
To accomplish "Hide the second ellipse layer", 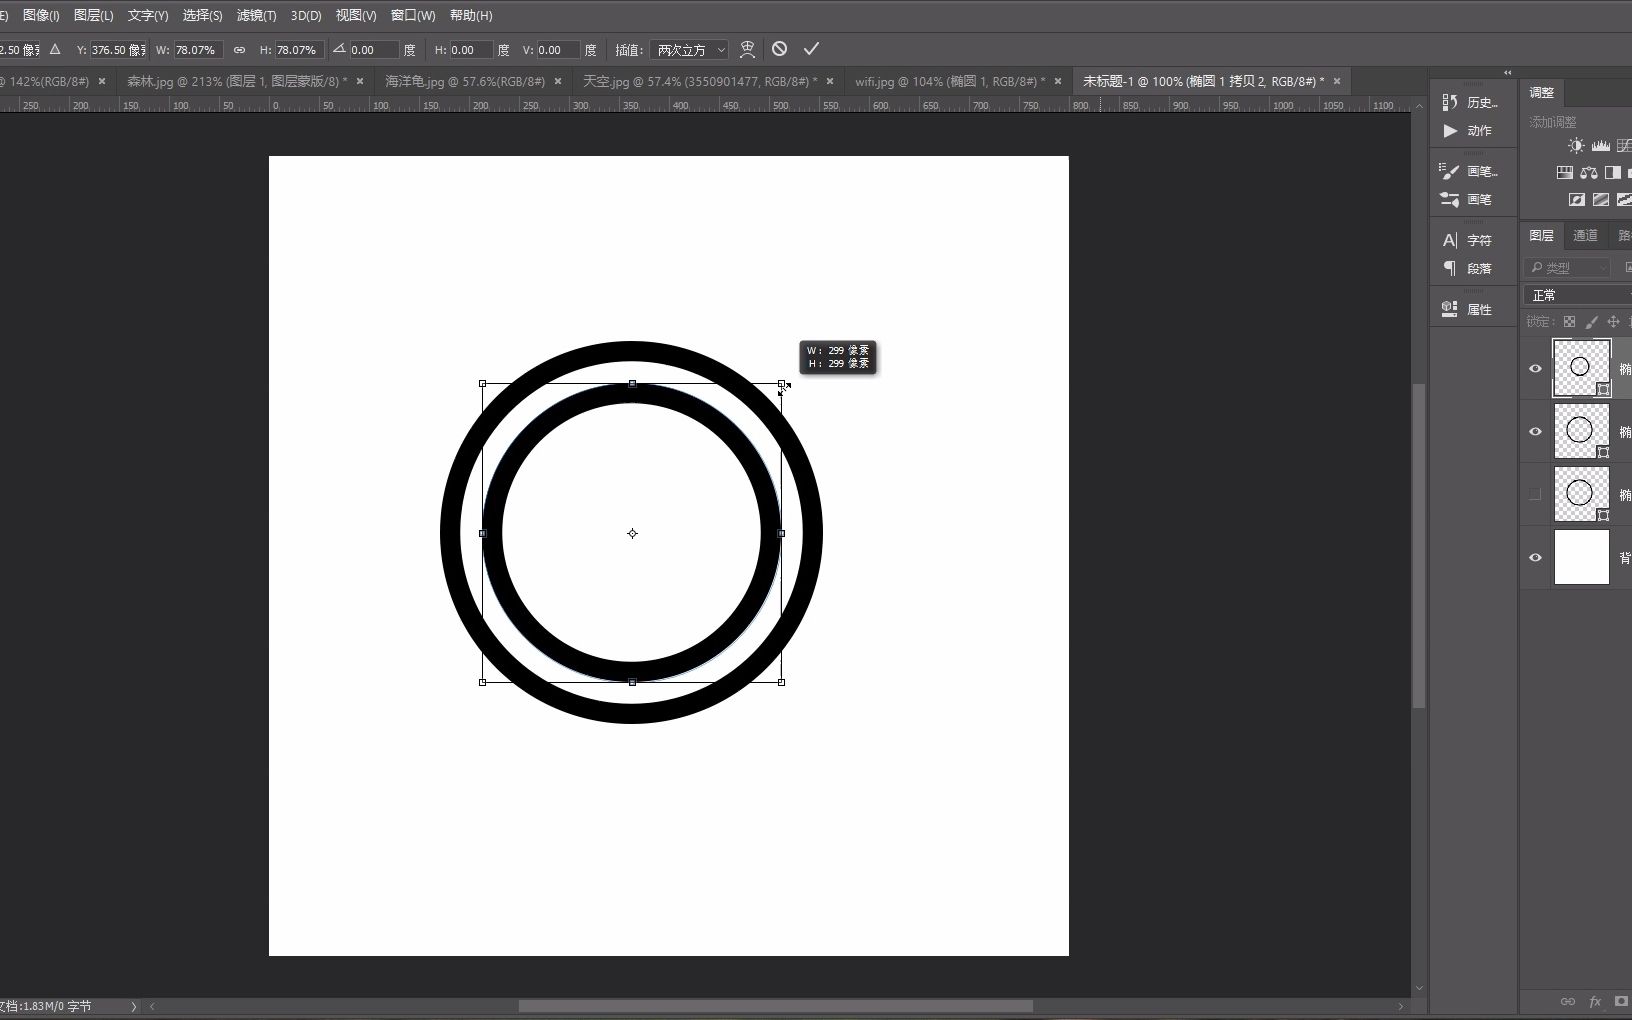I will [x=1536, y=432].
